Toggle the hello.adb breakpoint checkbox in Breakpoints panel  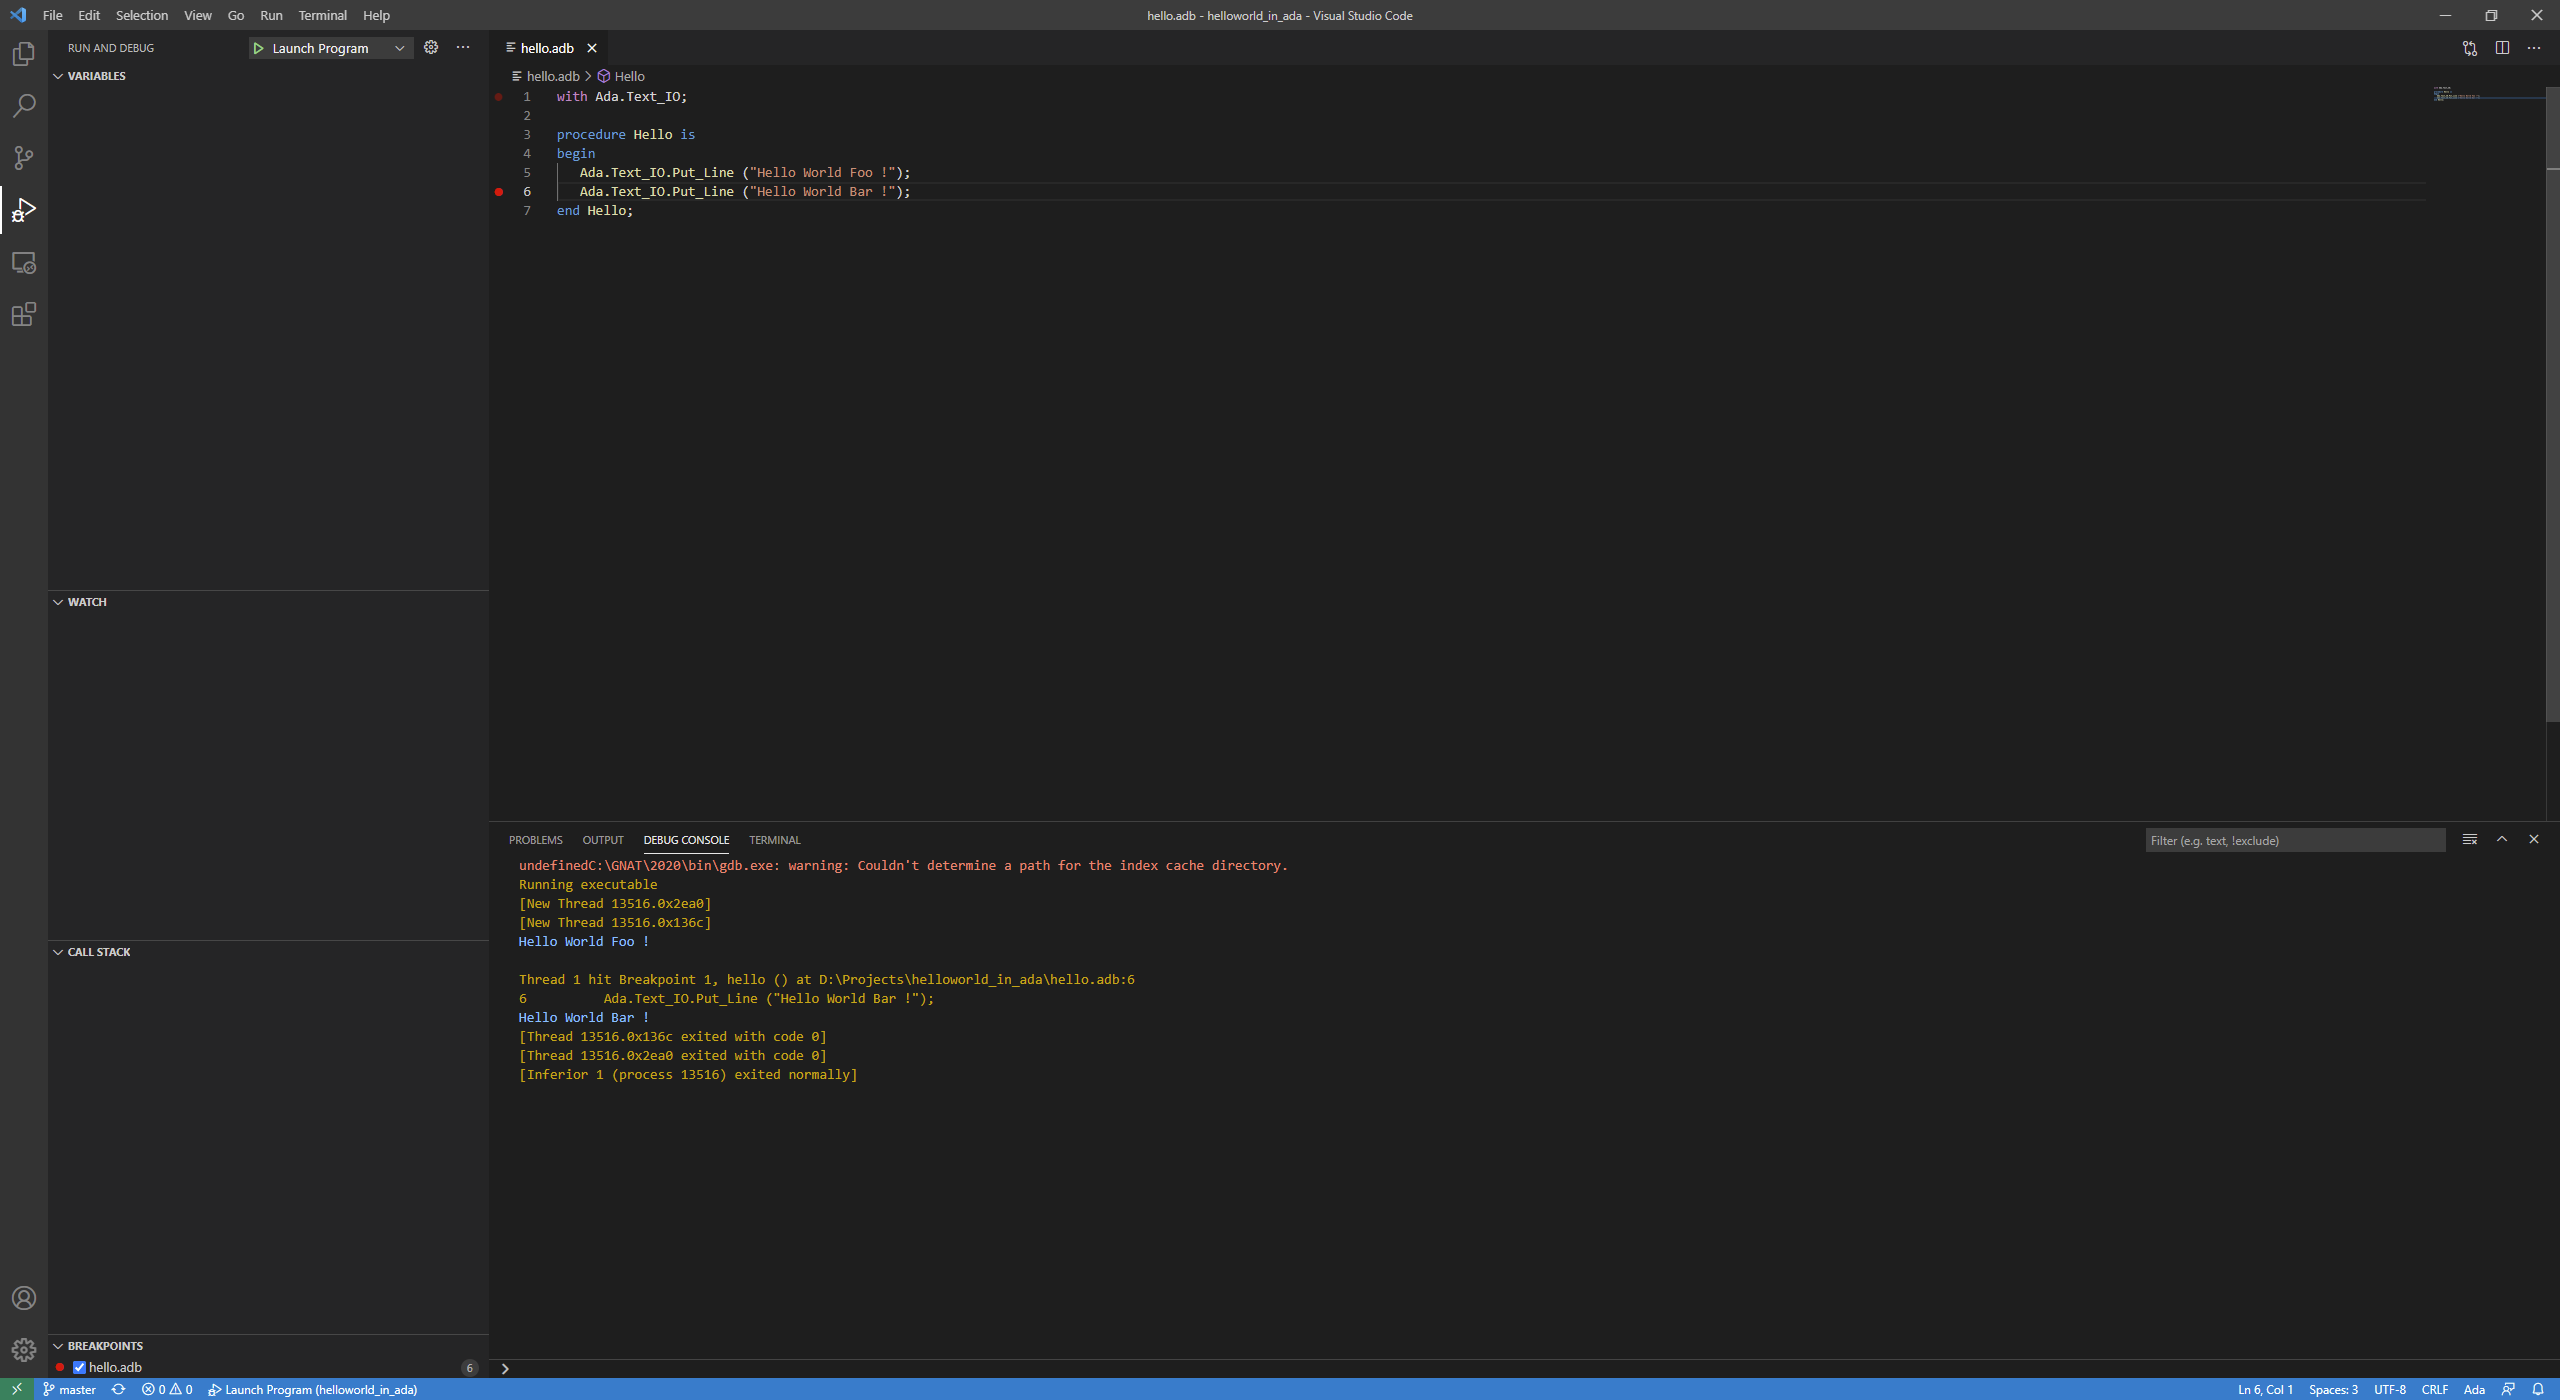point(80,1366)
